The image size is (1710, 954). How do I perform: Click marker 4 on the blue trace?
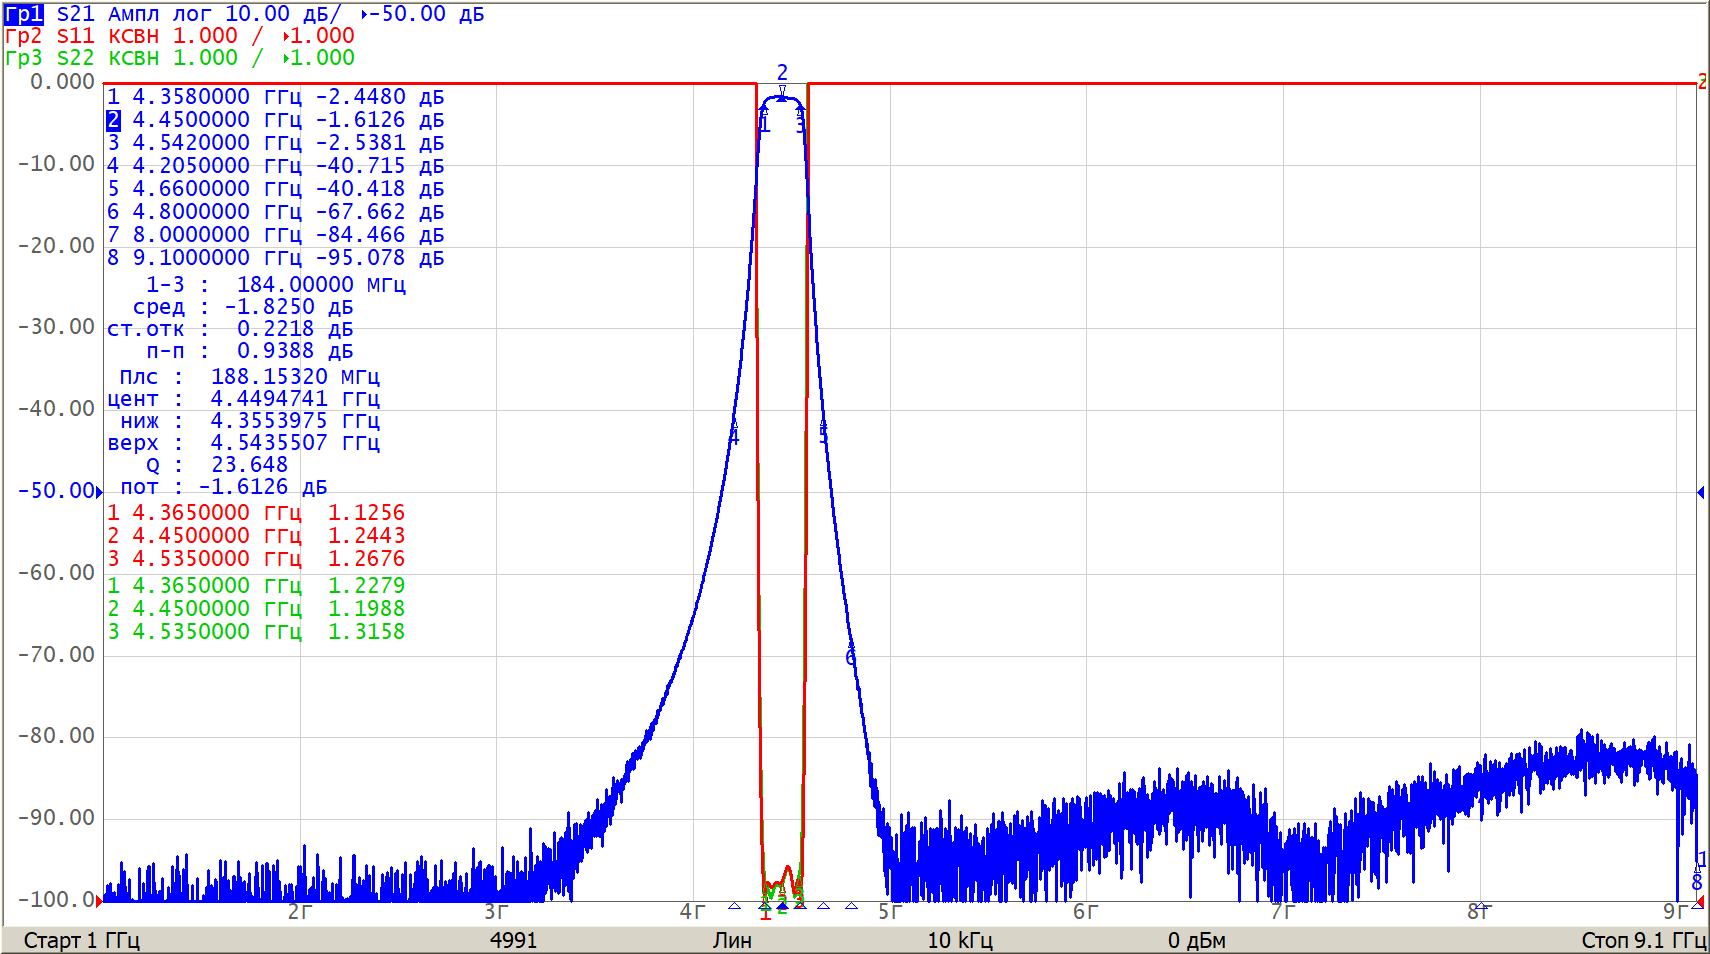(733, 436)
